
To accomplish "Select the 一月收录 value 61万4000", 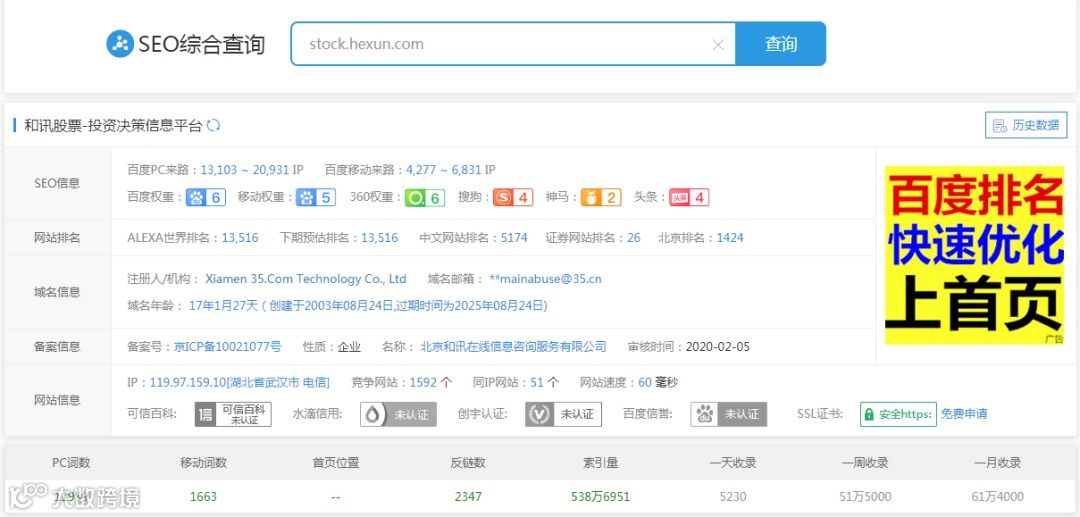I will tap(997, 496).
